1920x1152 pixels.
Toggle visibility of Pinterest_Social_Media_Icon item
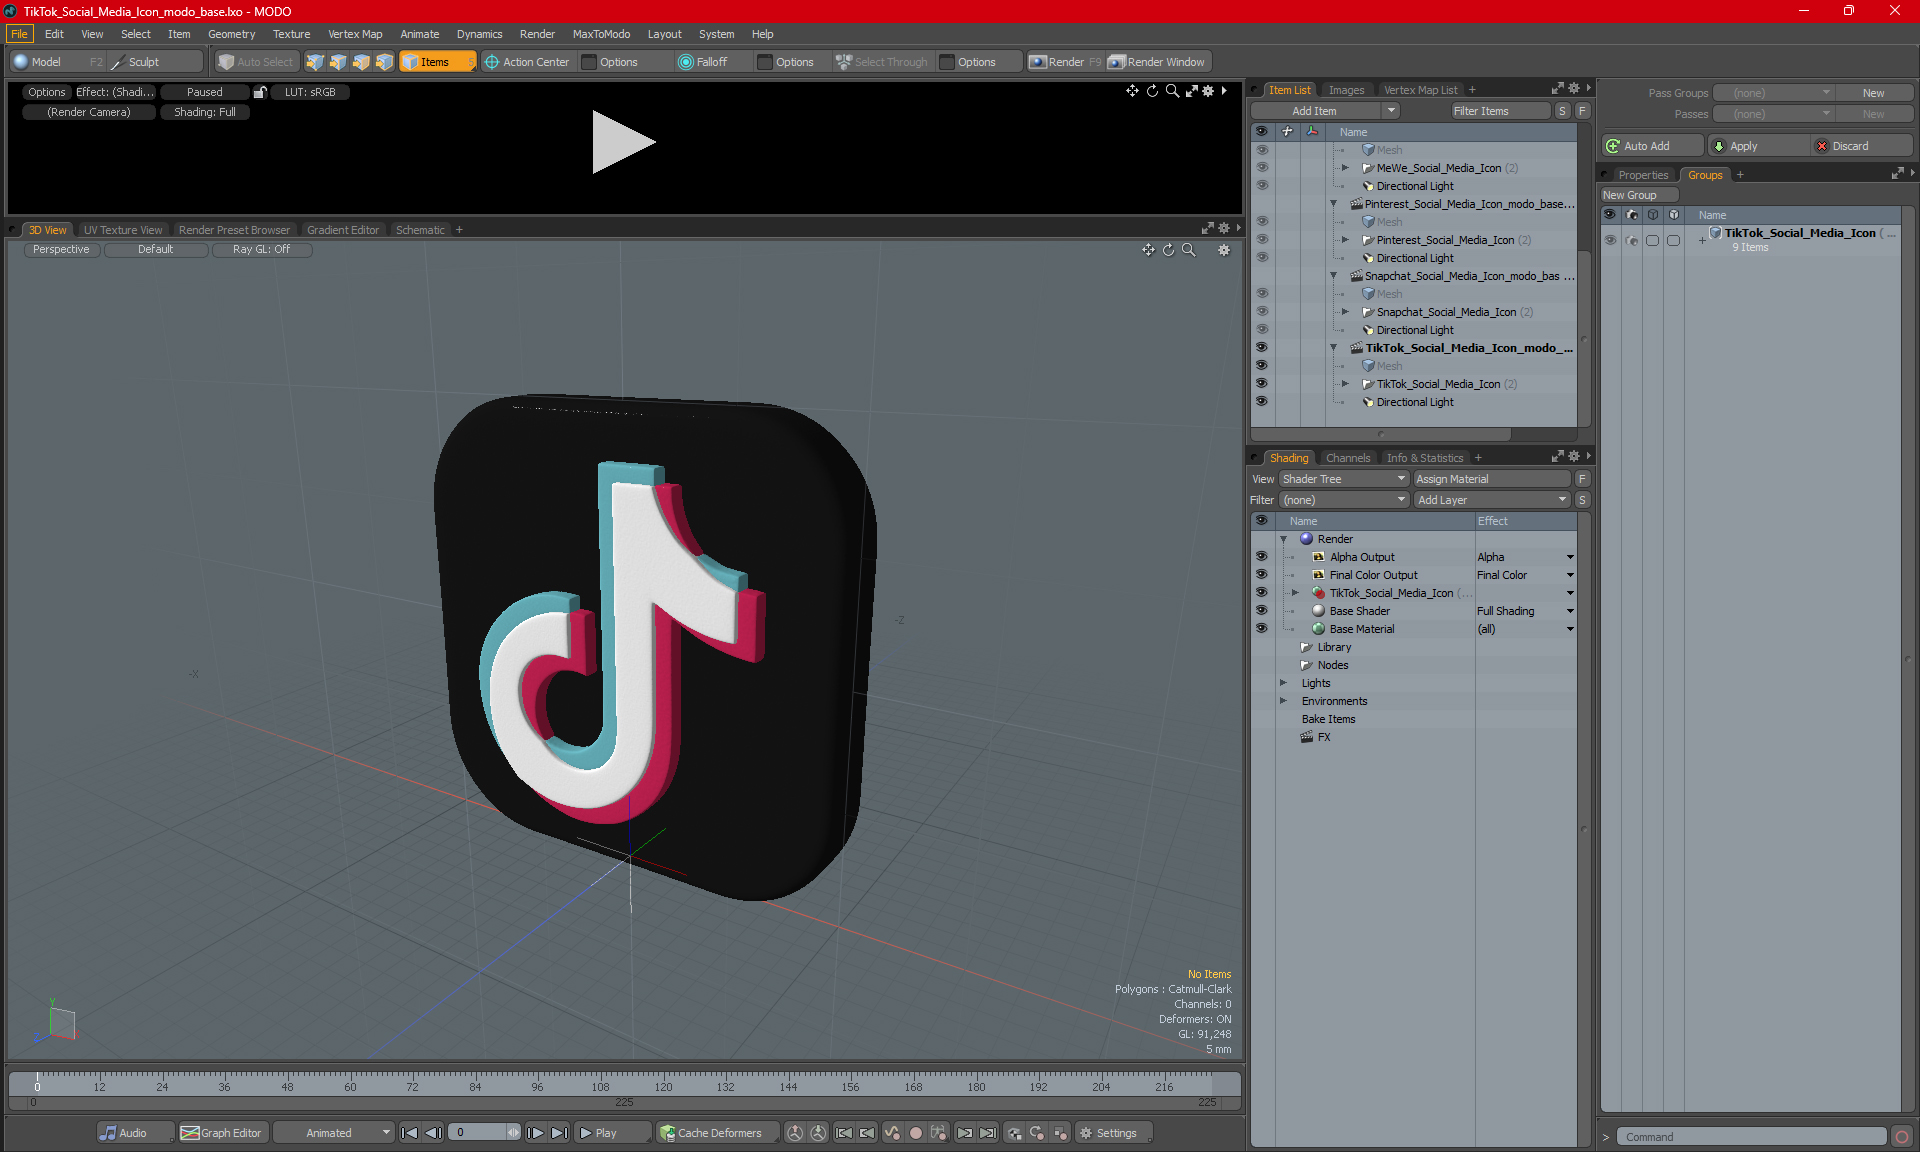coord(1261,240)
